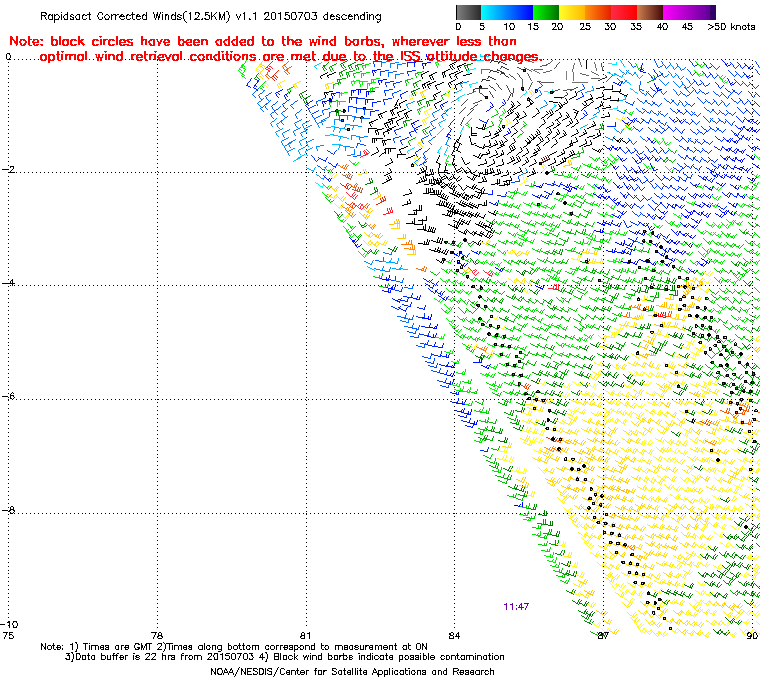Click the latitude label -6

point(8,396)
